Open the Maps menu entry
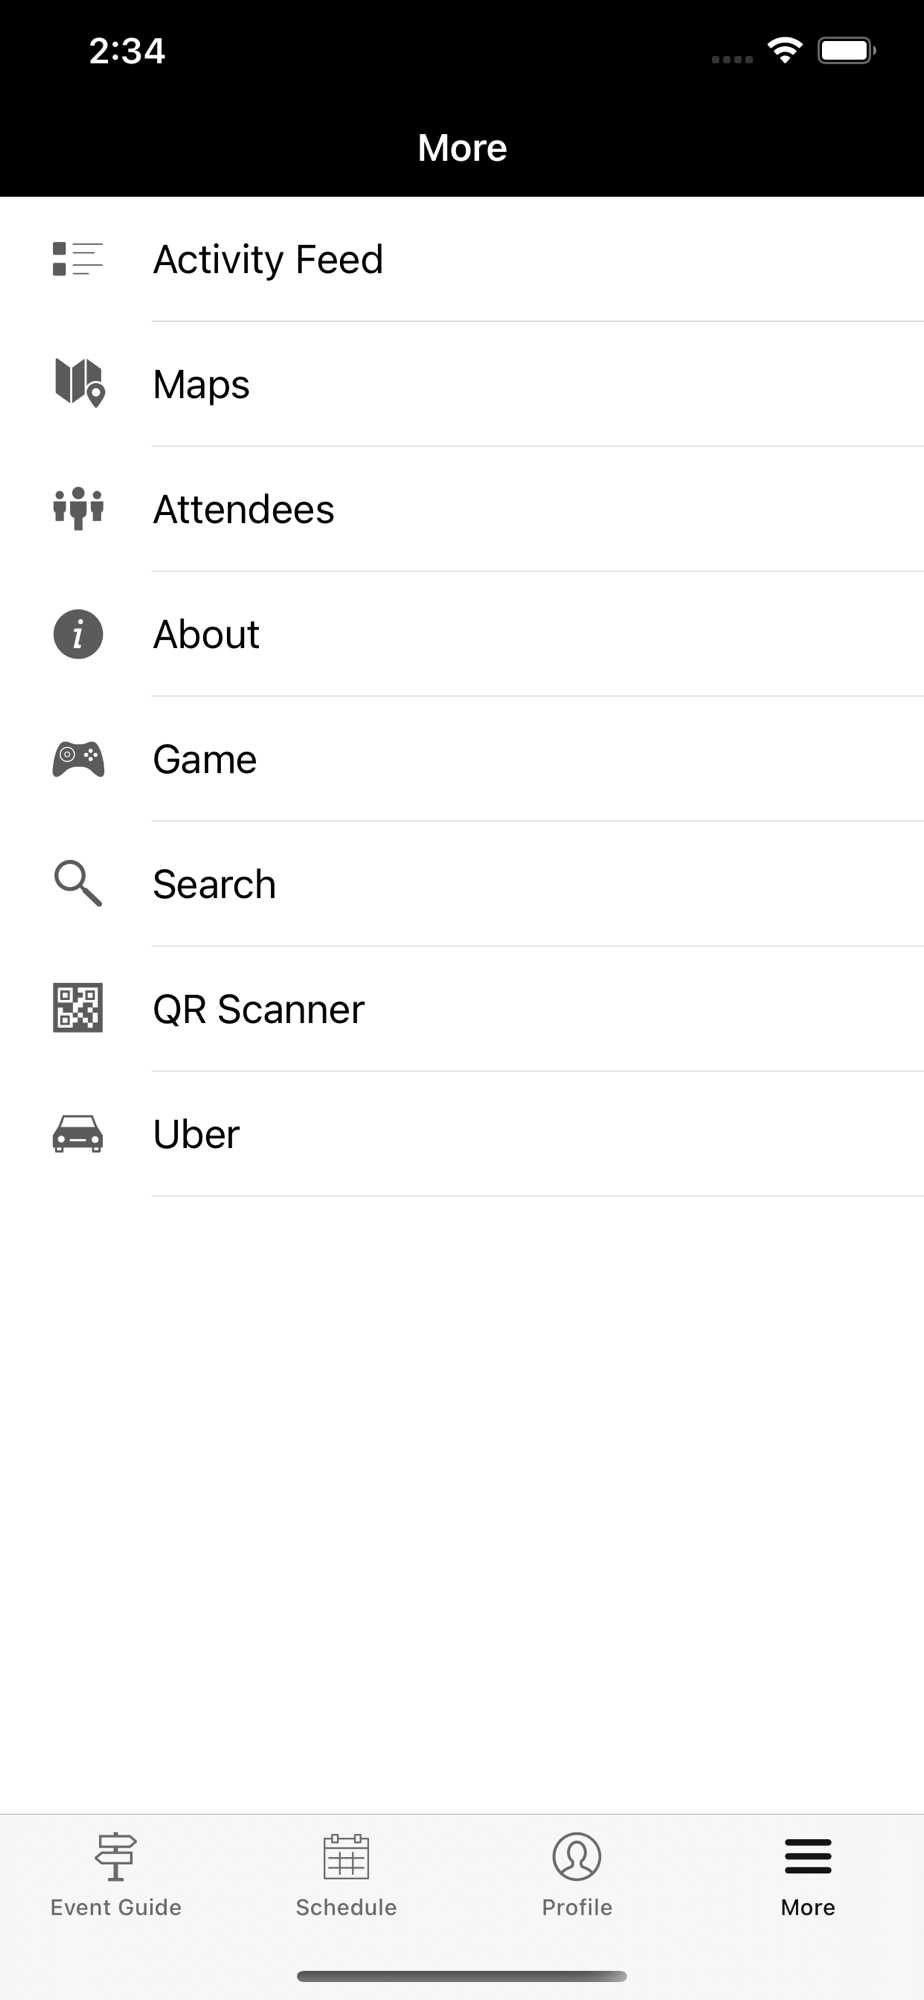 point(462,384)
